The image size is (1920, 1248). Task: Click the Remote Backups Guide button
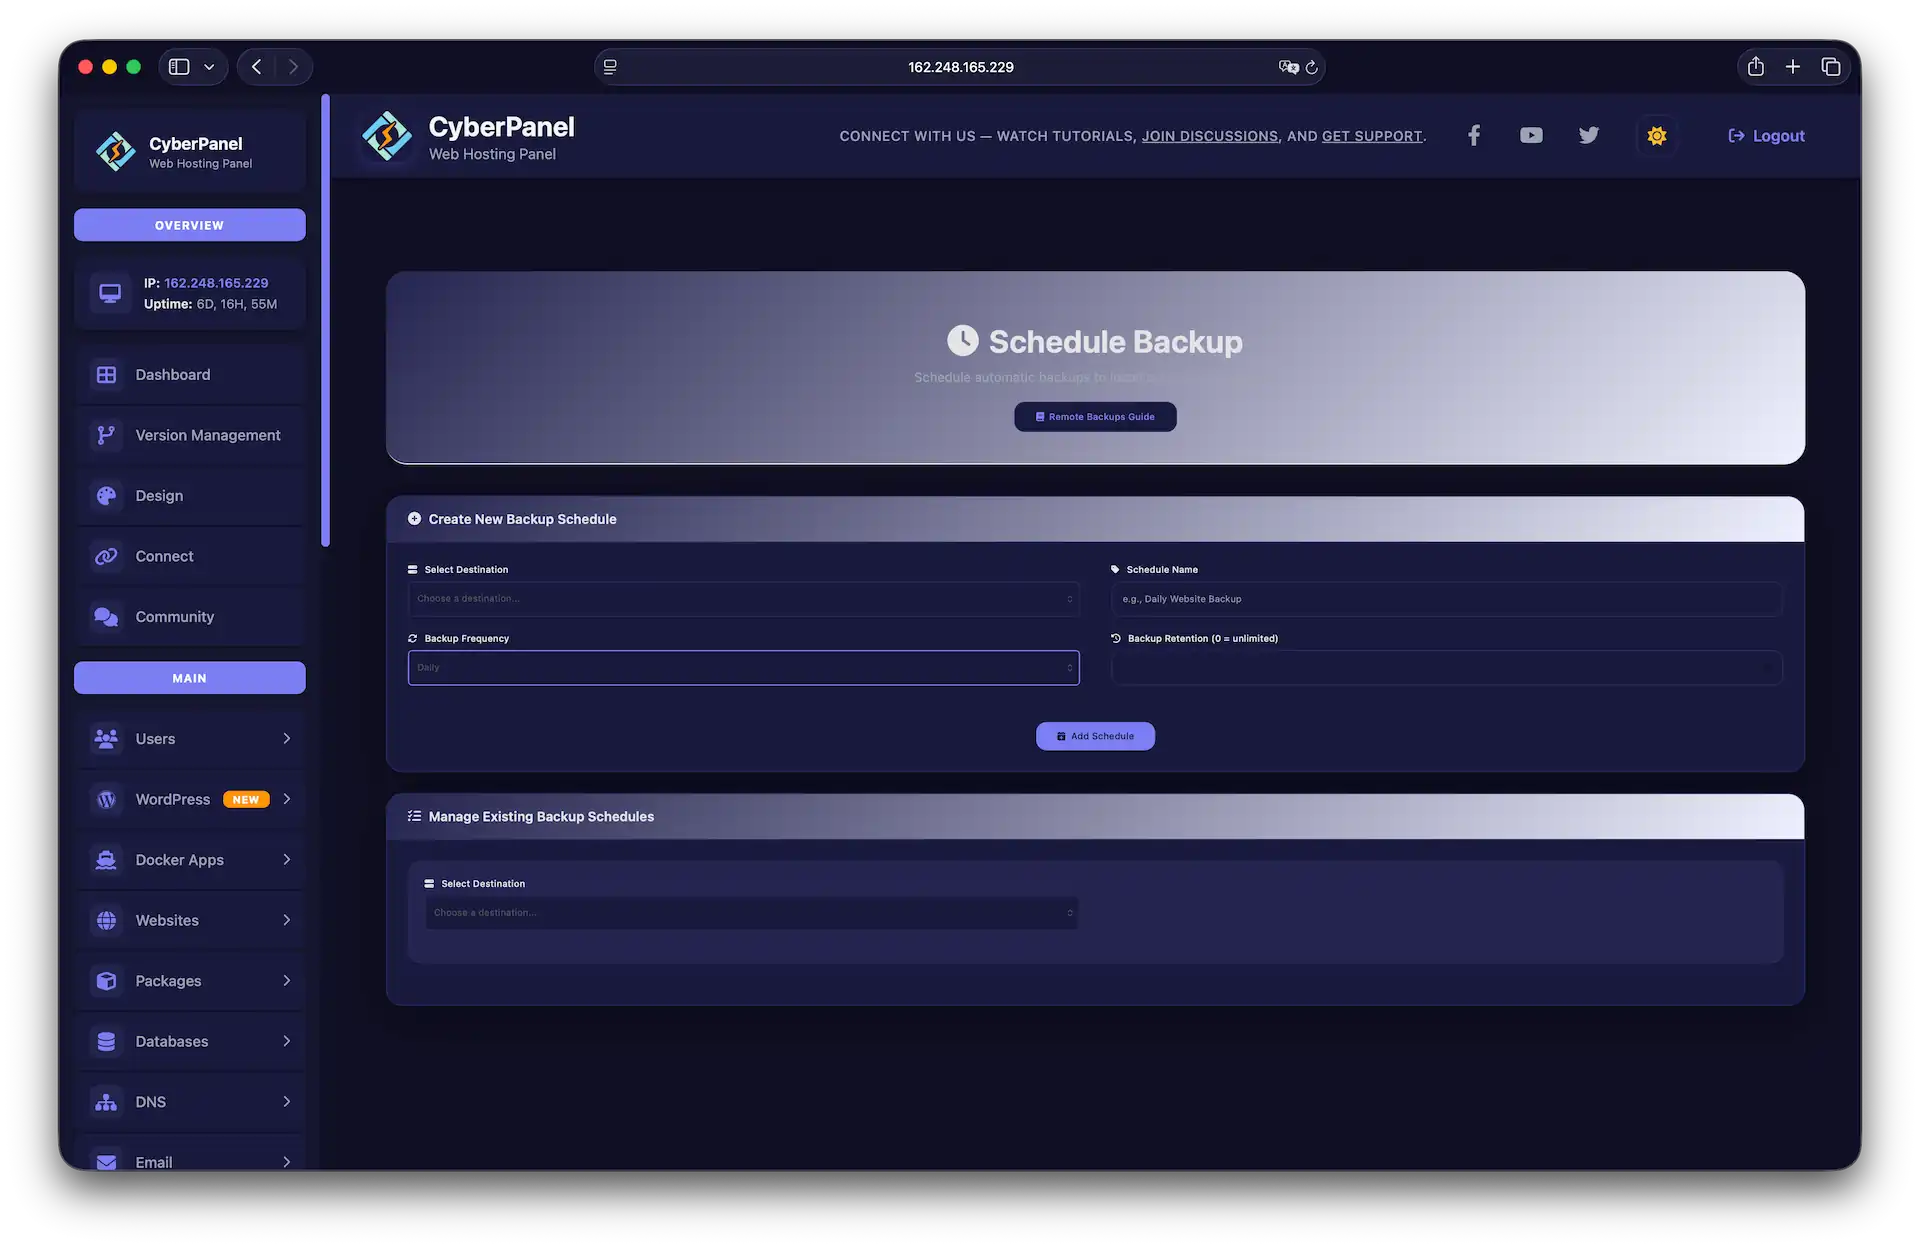pos(1095,416)
